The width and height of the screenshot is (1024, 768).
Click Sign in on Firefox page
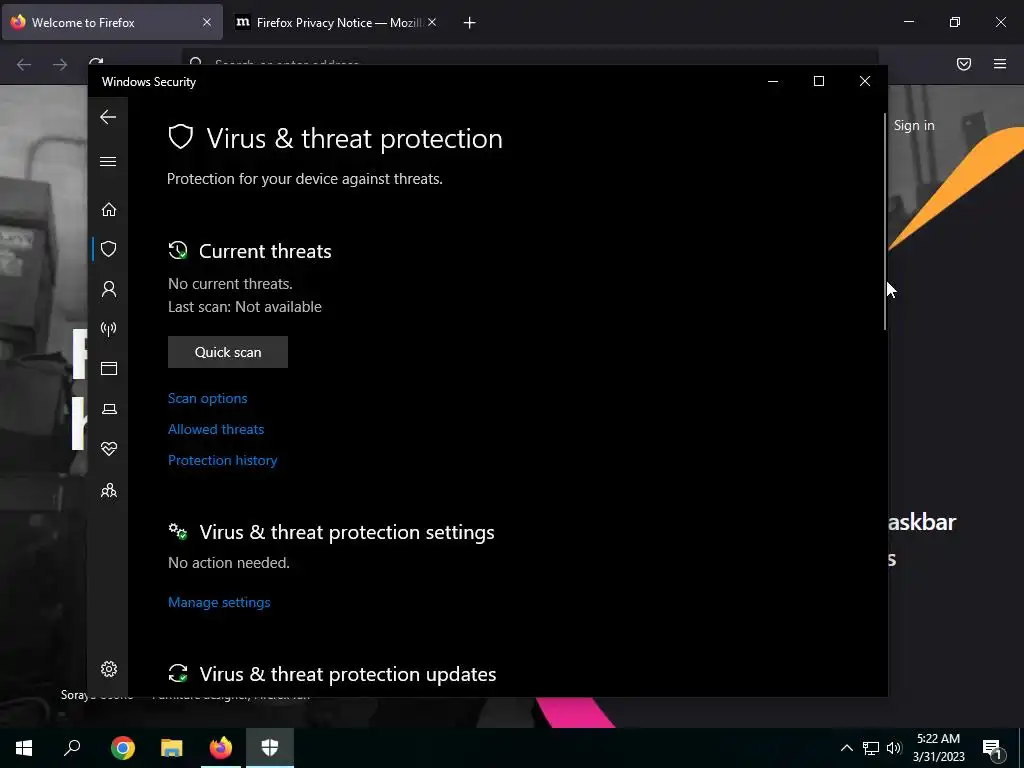coord(914,125)
